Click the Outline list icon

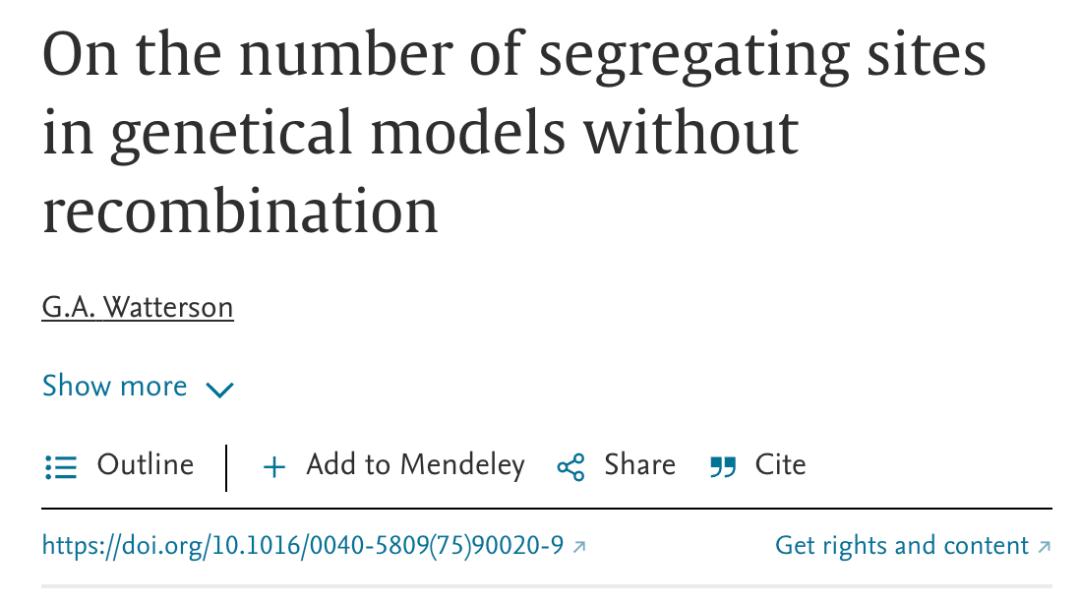(61, 466)
